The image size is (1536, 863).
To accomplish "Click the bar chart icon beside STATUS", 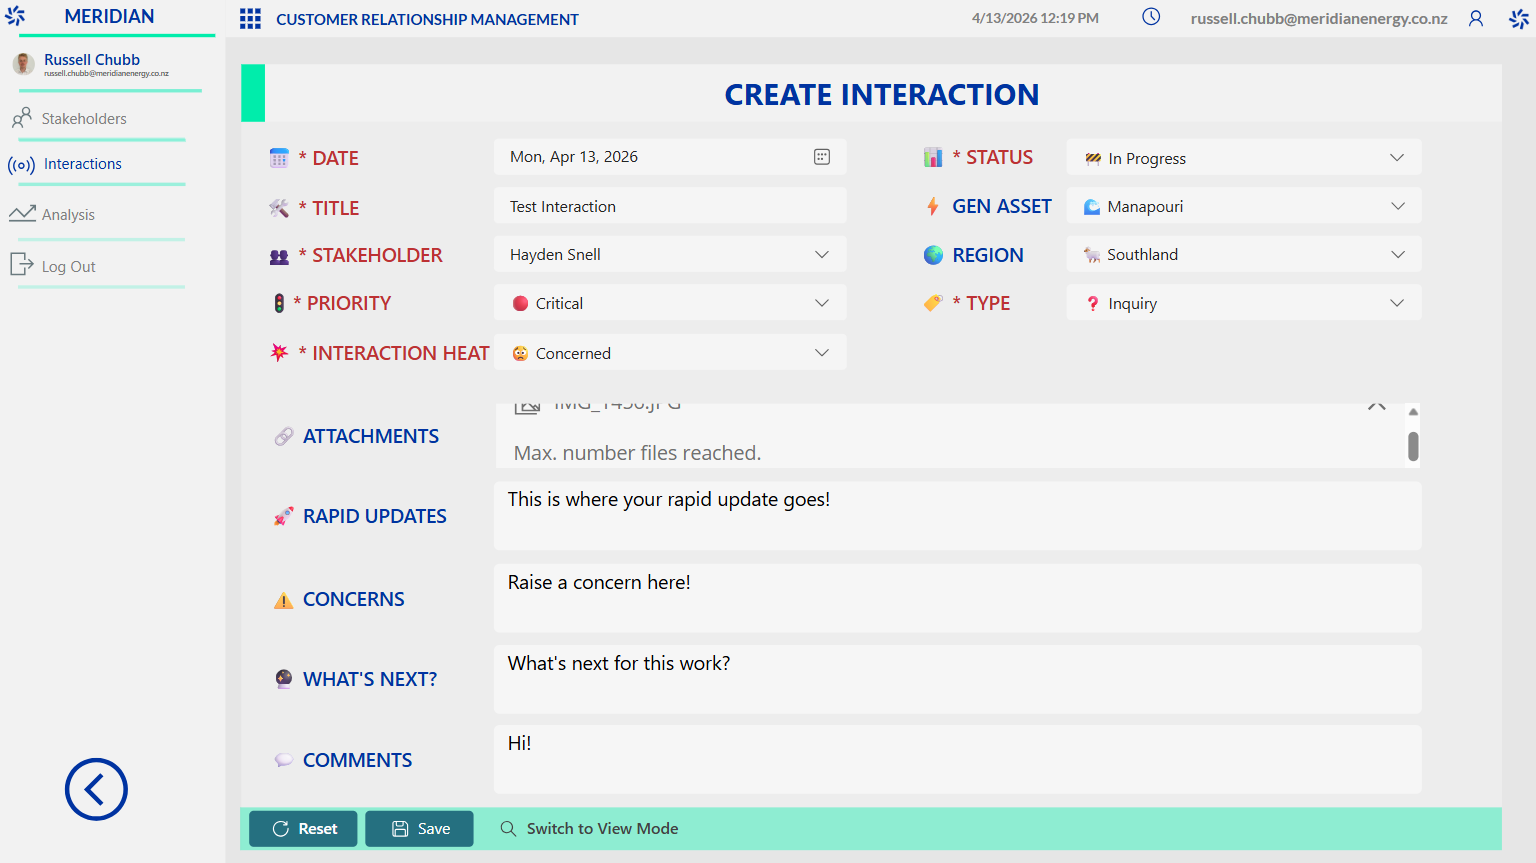I will (933, 157).
